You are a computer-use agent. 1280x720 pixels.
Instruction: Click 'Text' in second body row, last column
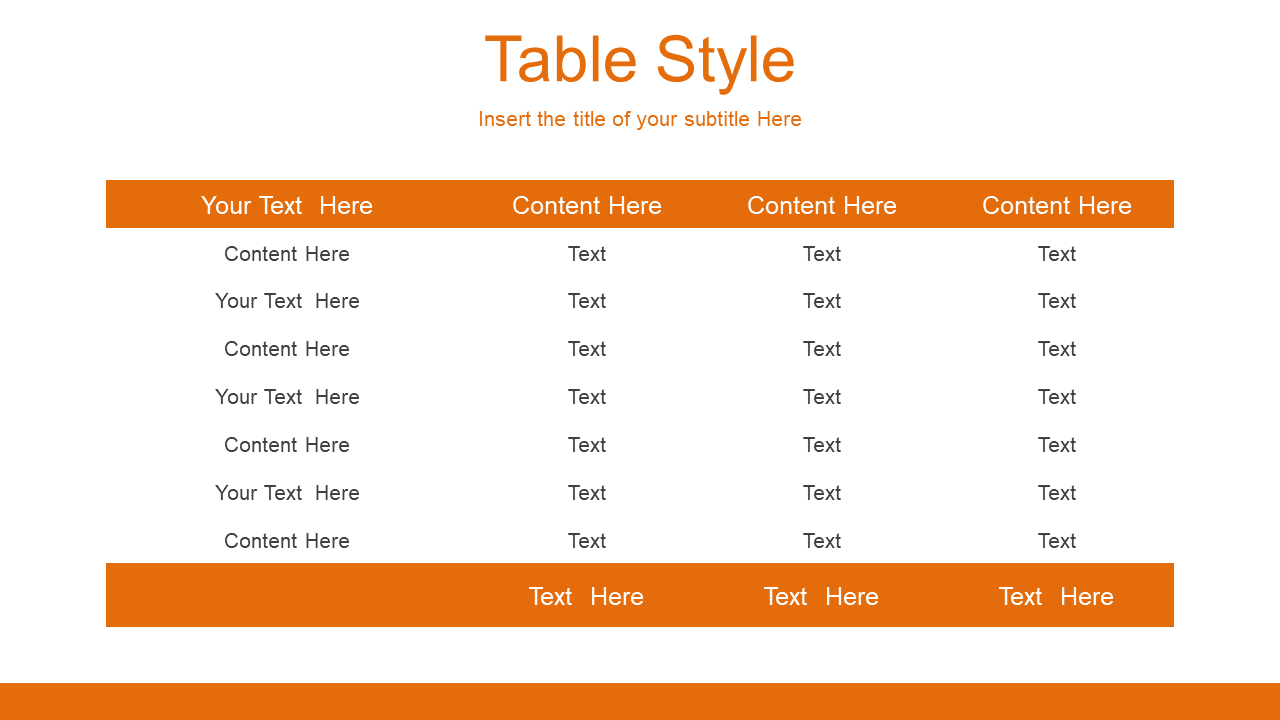1057,301
